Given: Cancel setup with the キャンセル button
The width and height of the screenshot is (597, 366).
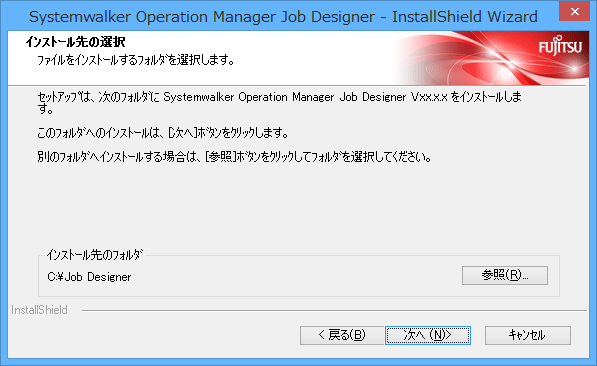Looking at the screenshot, I should [x=528, y=335].
